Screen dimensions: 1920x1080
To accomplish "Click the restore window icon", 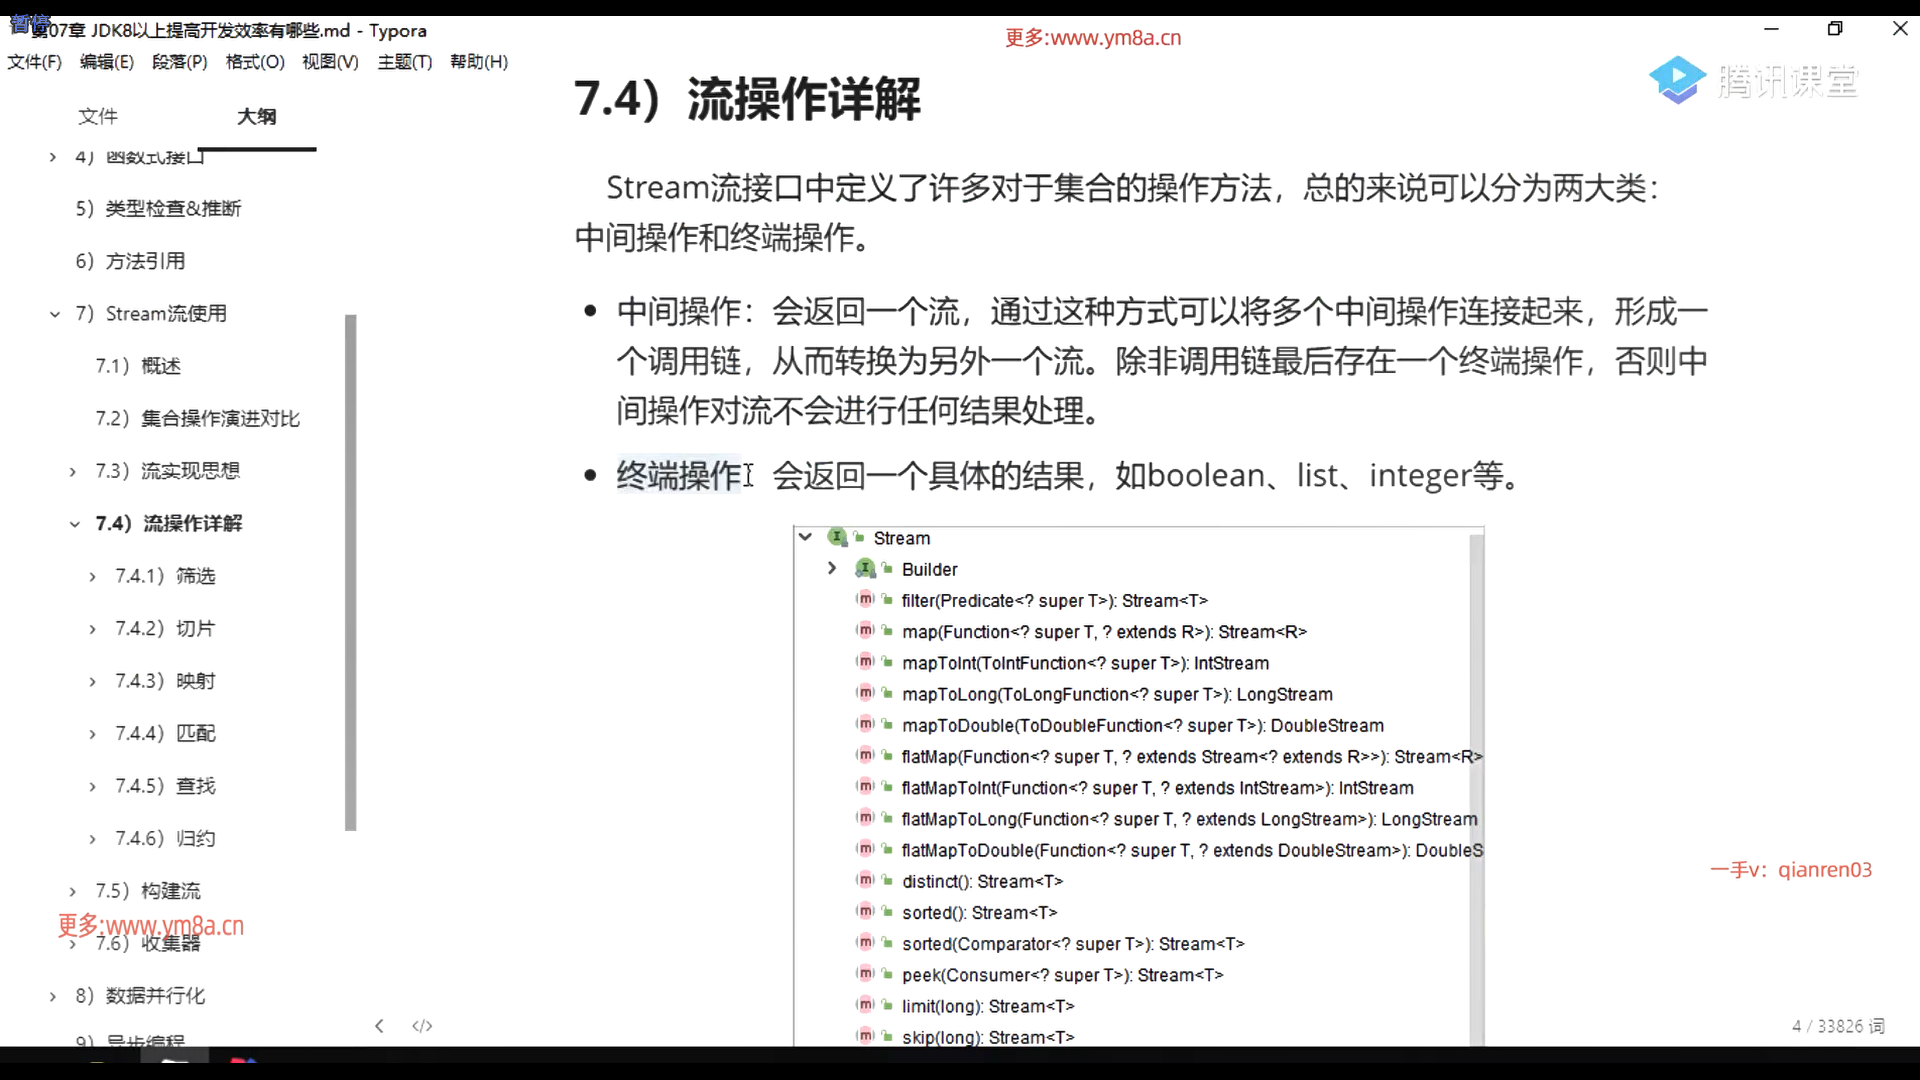I will (x=1834, y=29).
